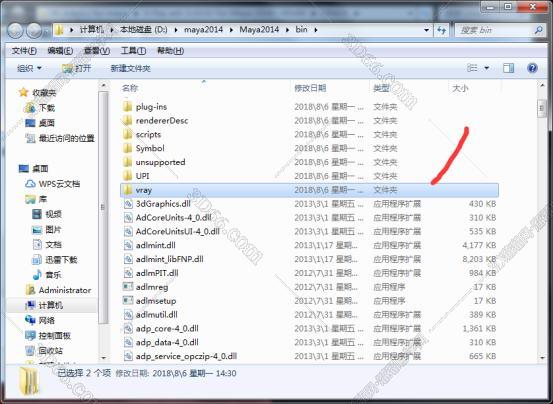Click the 打开 toolbar button
This screenshot has width=553, height=404.
77,68
